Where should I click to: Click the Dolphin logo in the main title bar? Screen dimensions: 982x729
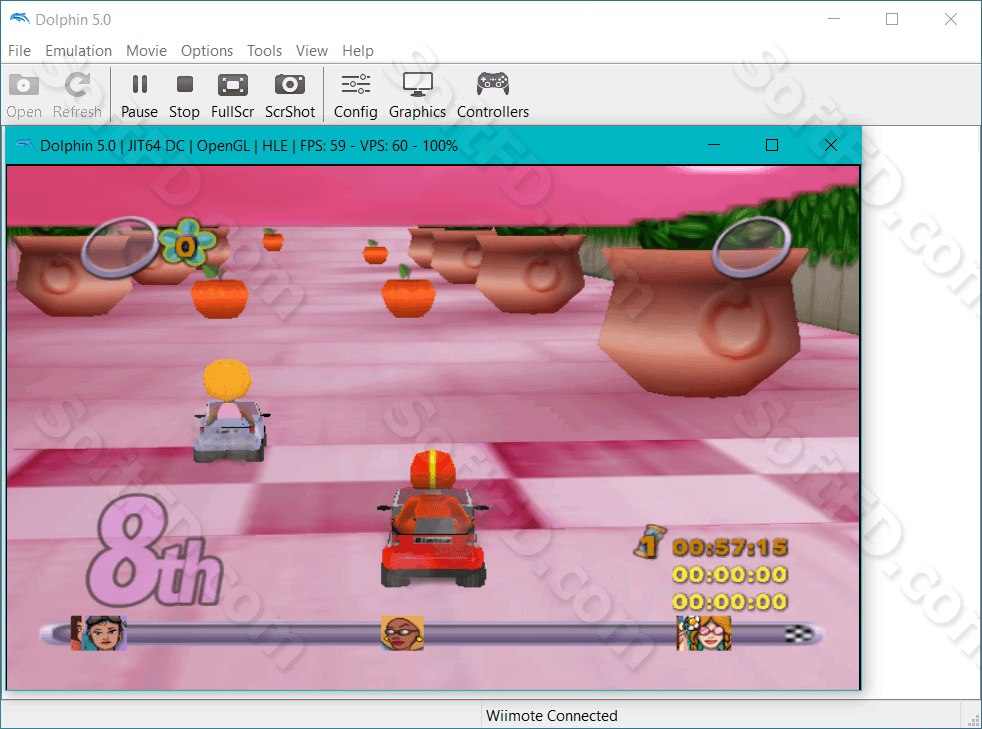click(19, 19)
